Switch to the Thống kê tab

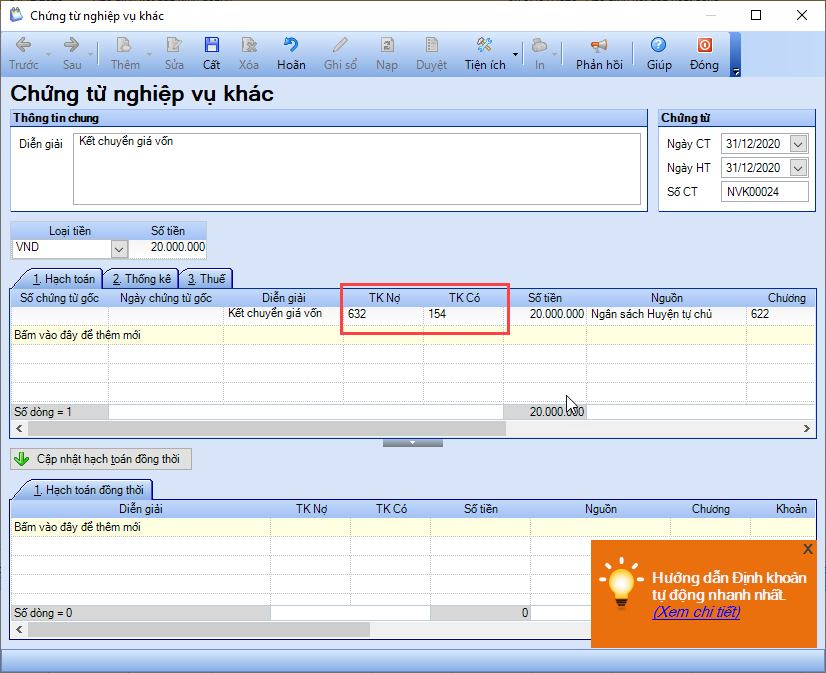[x=141, y=279]
